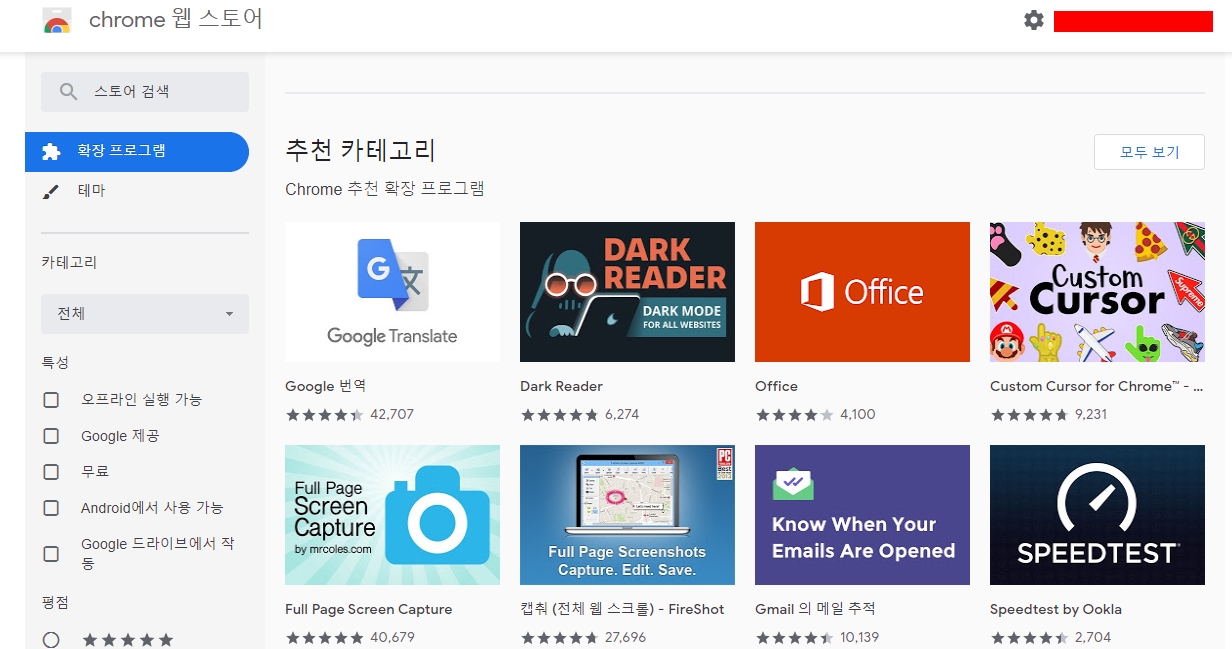Image resolution: width=1232 pixels, height=649 pixels.
Task: Click the Dark Reader title link
Action: tap(561, 386)
